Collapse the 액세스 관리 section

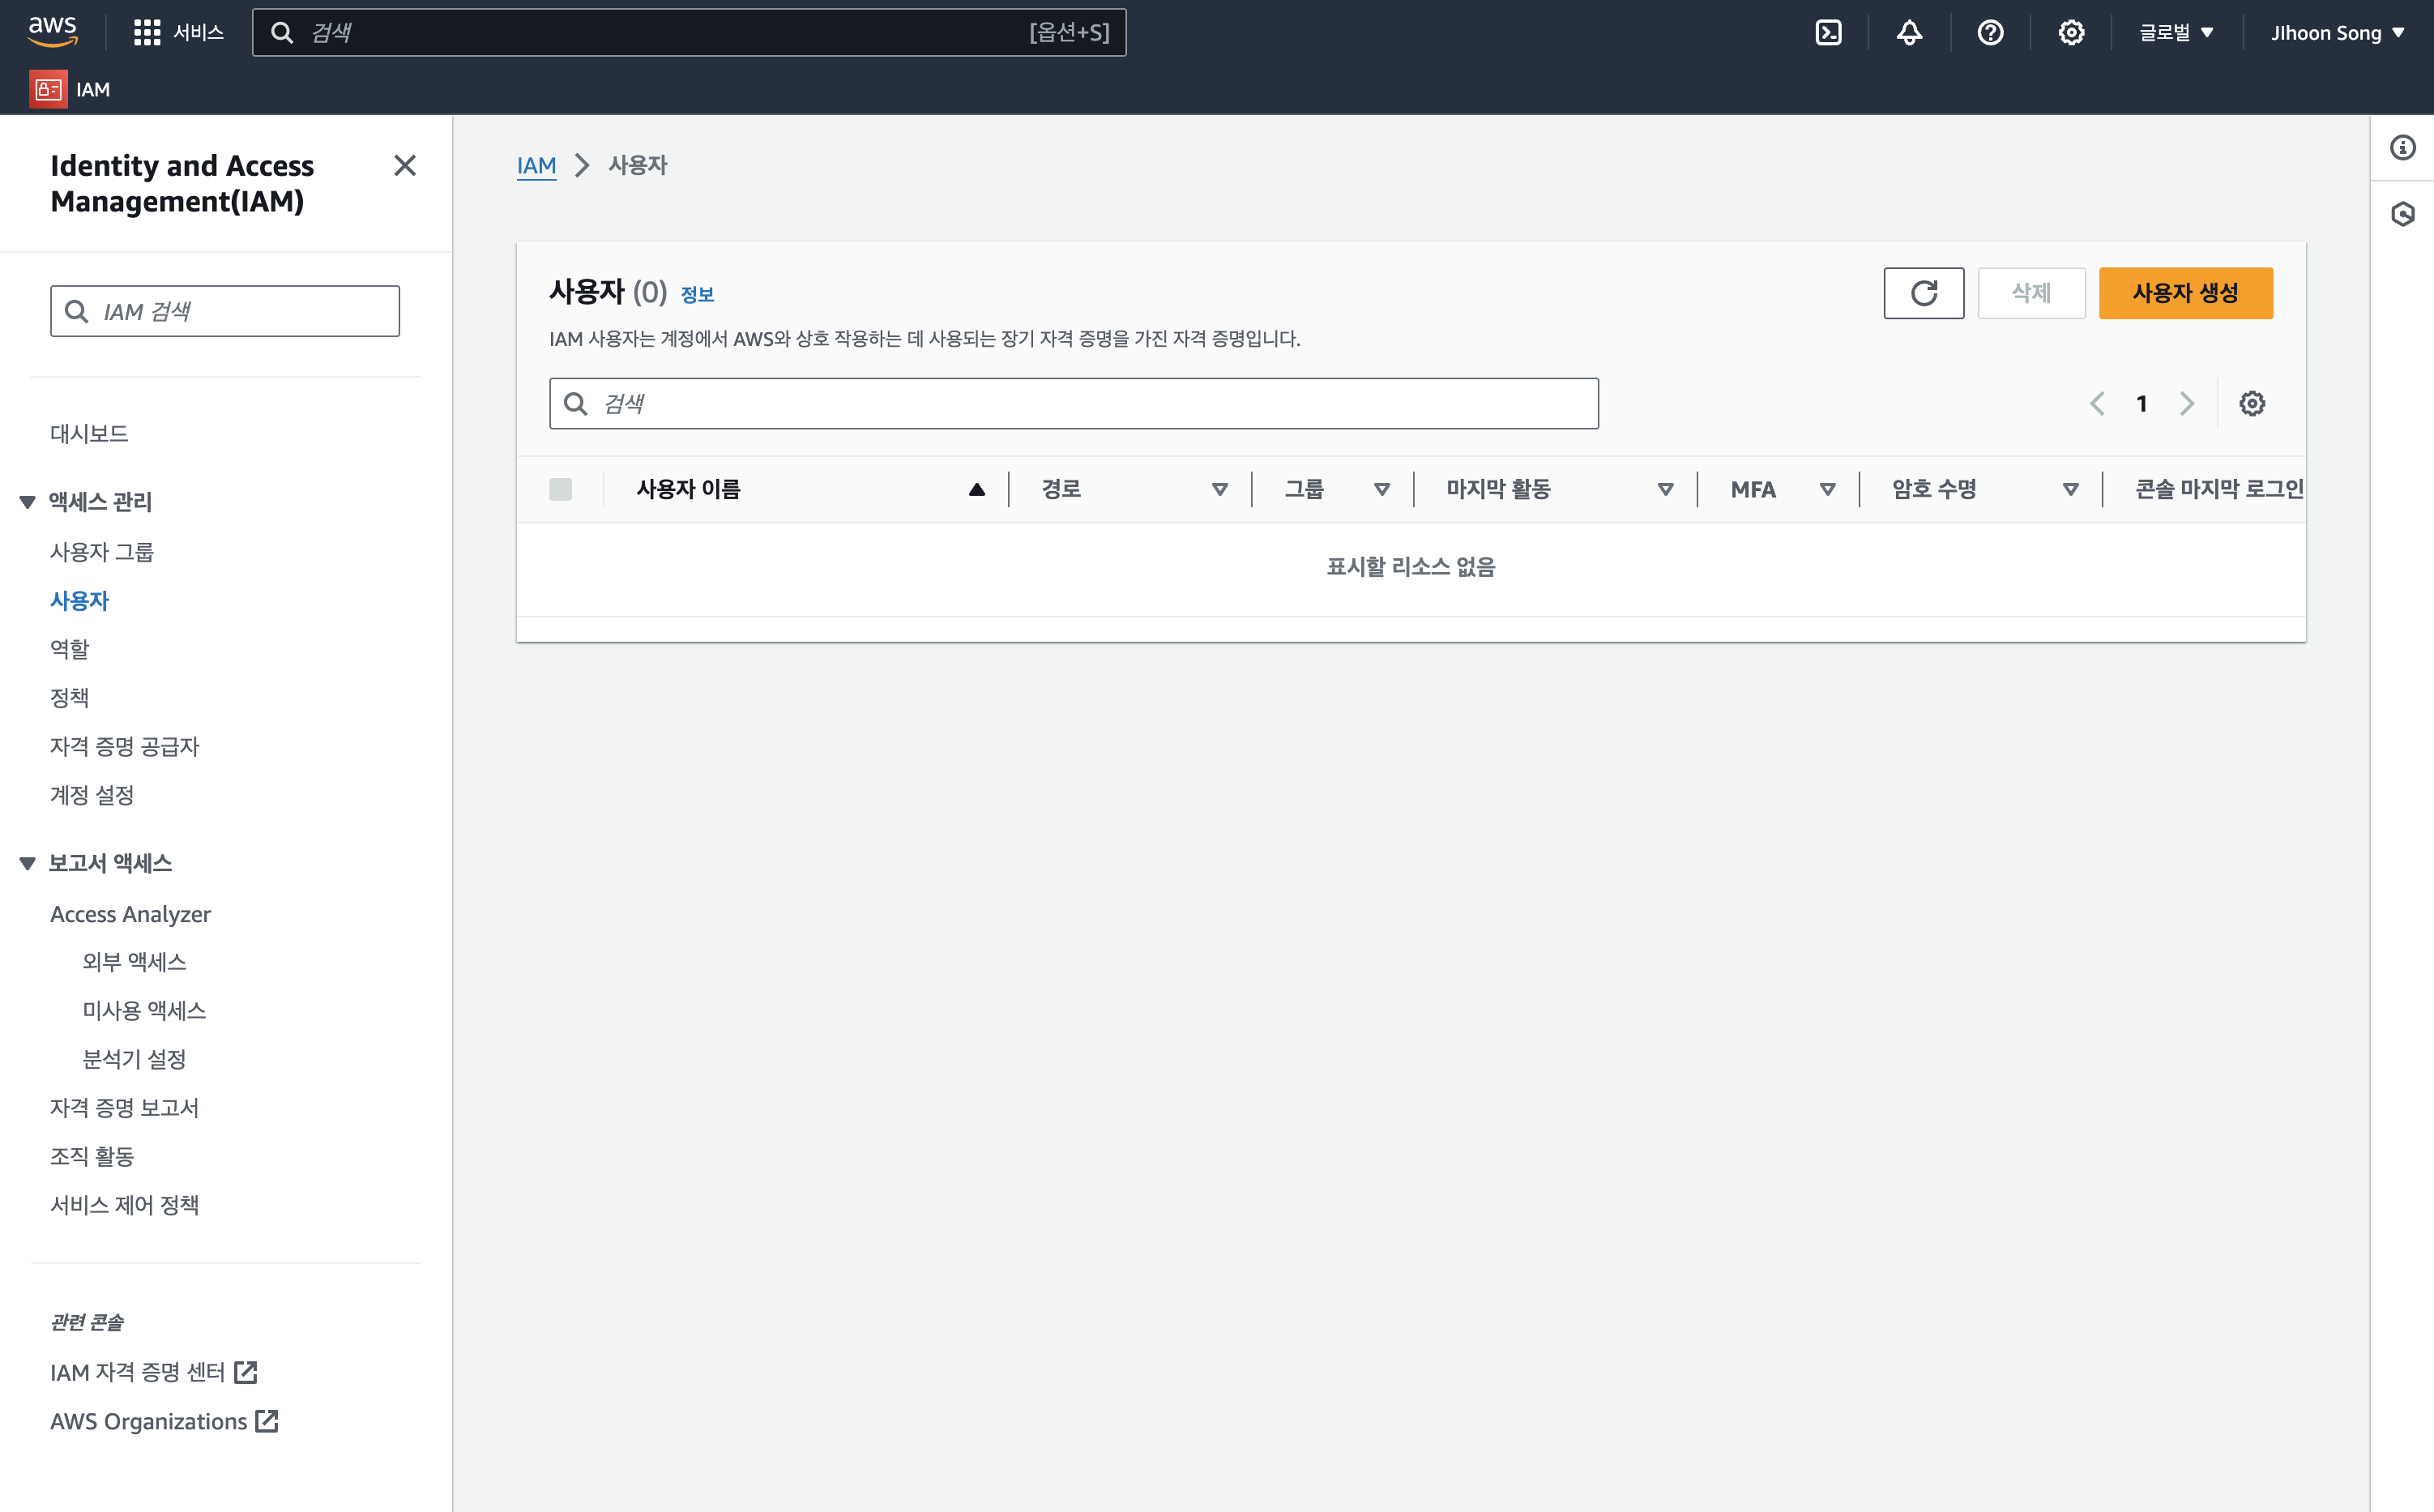[28, 502]
